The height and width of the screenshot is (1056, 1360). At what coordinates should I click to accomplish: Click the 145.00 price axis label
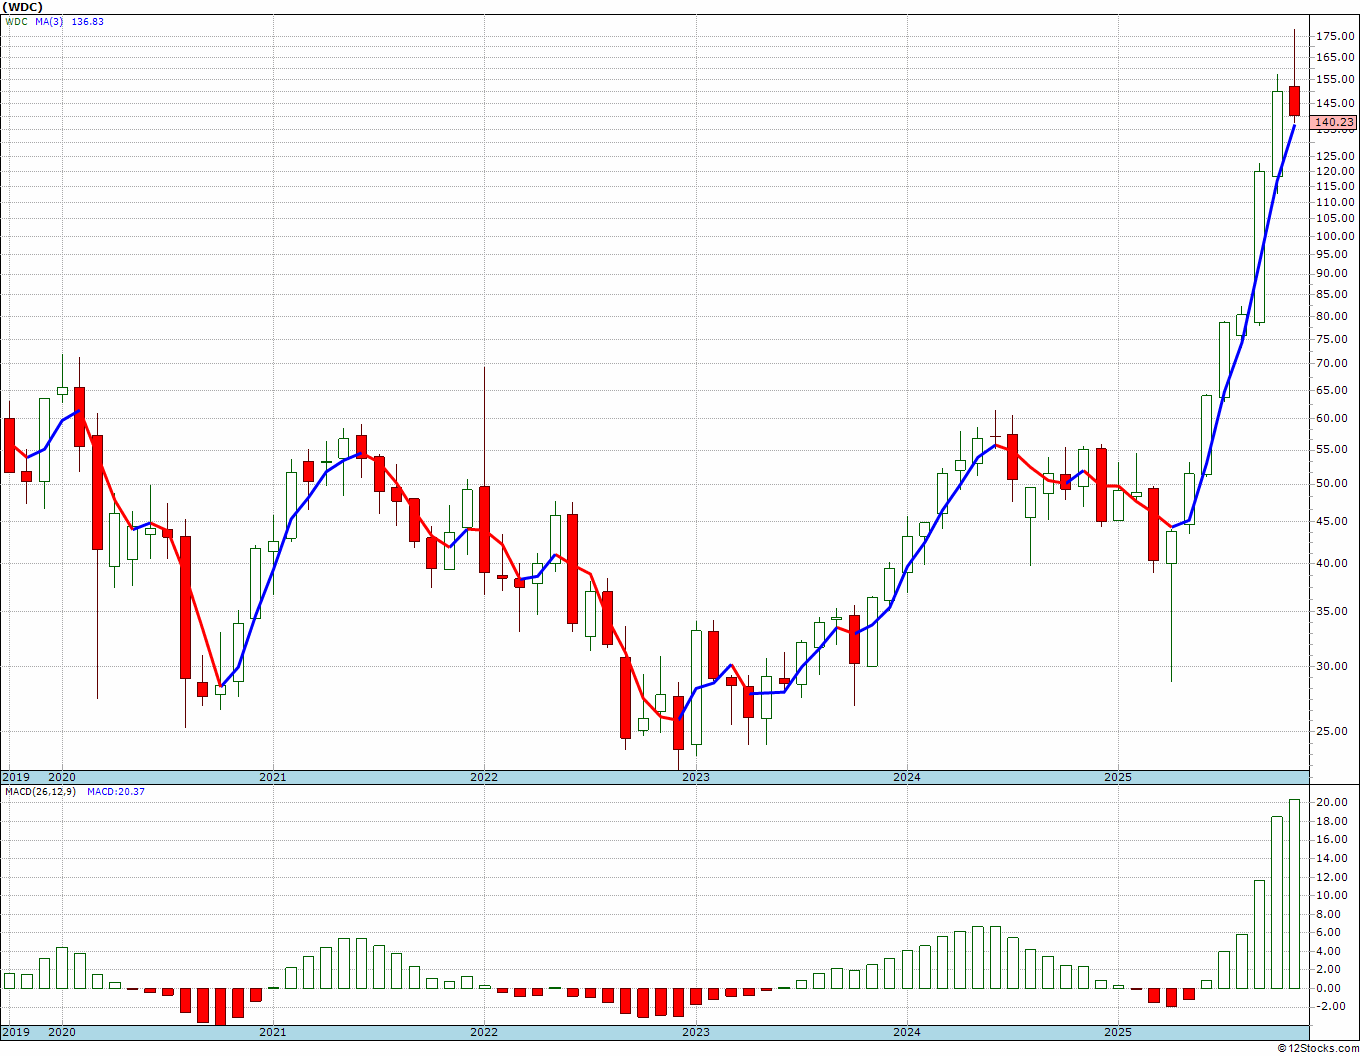click(x=1335, y=104)
